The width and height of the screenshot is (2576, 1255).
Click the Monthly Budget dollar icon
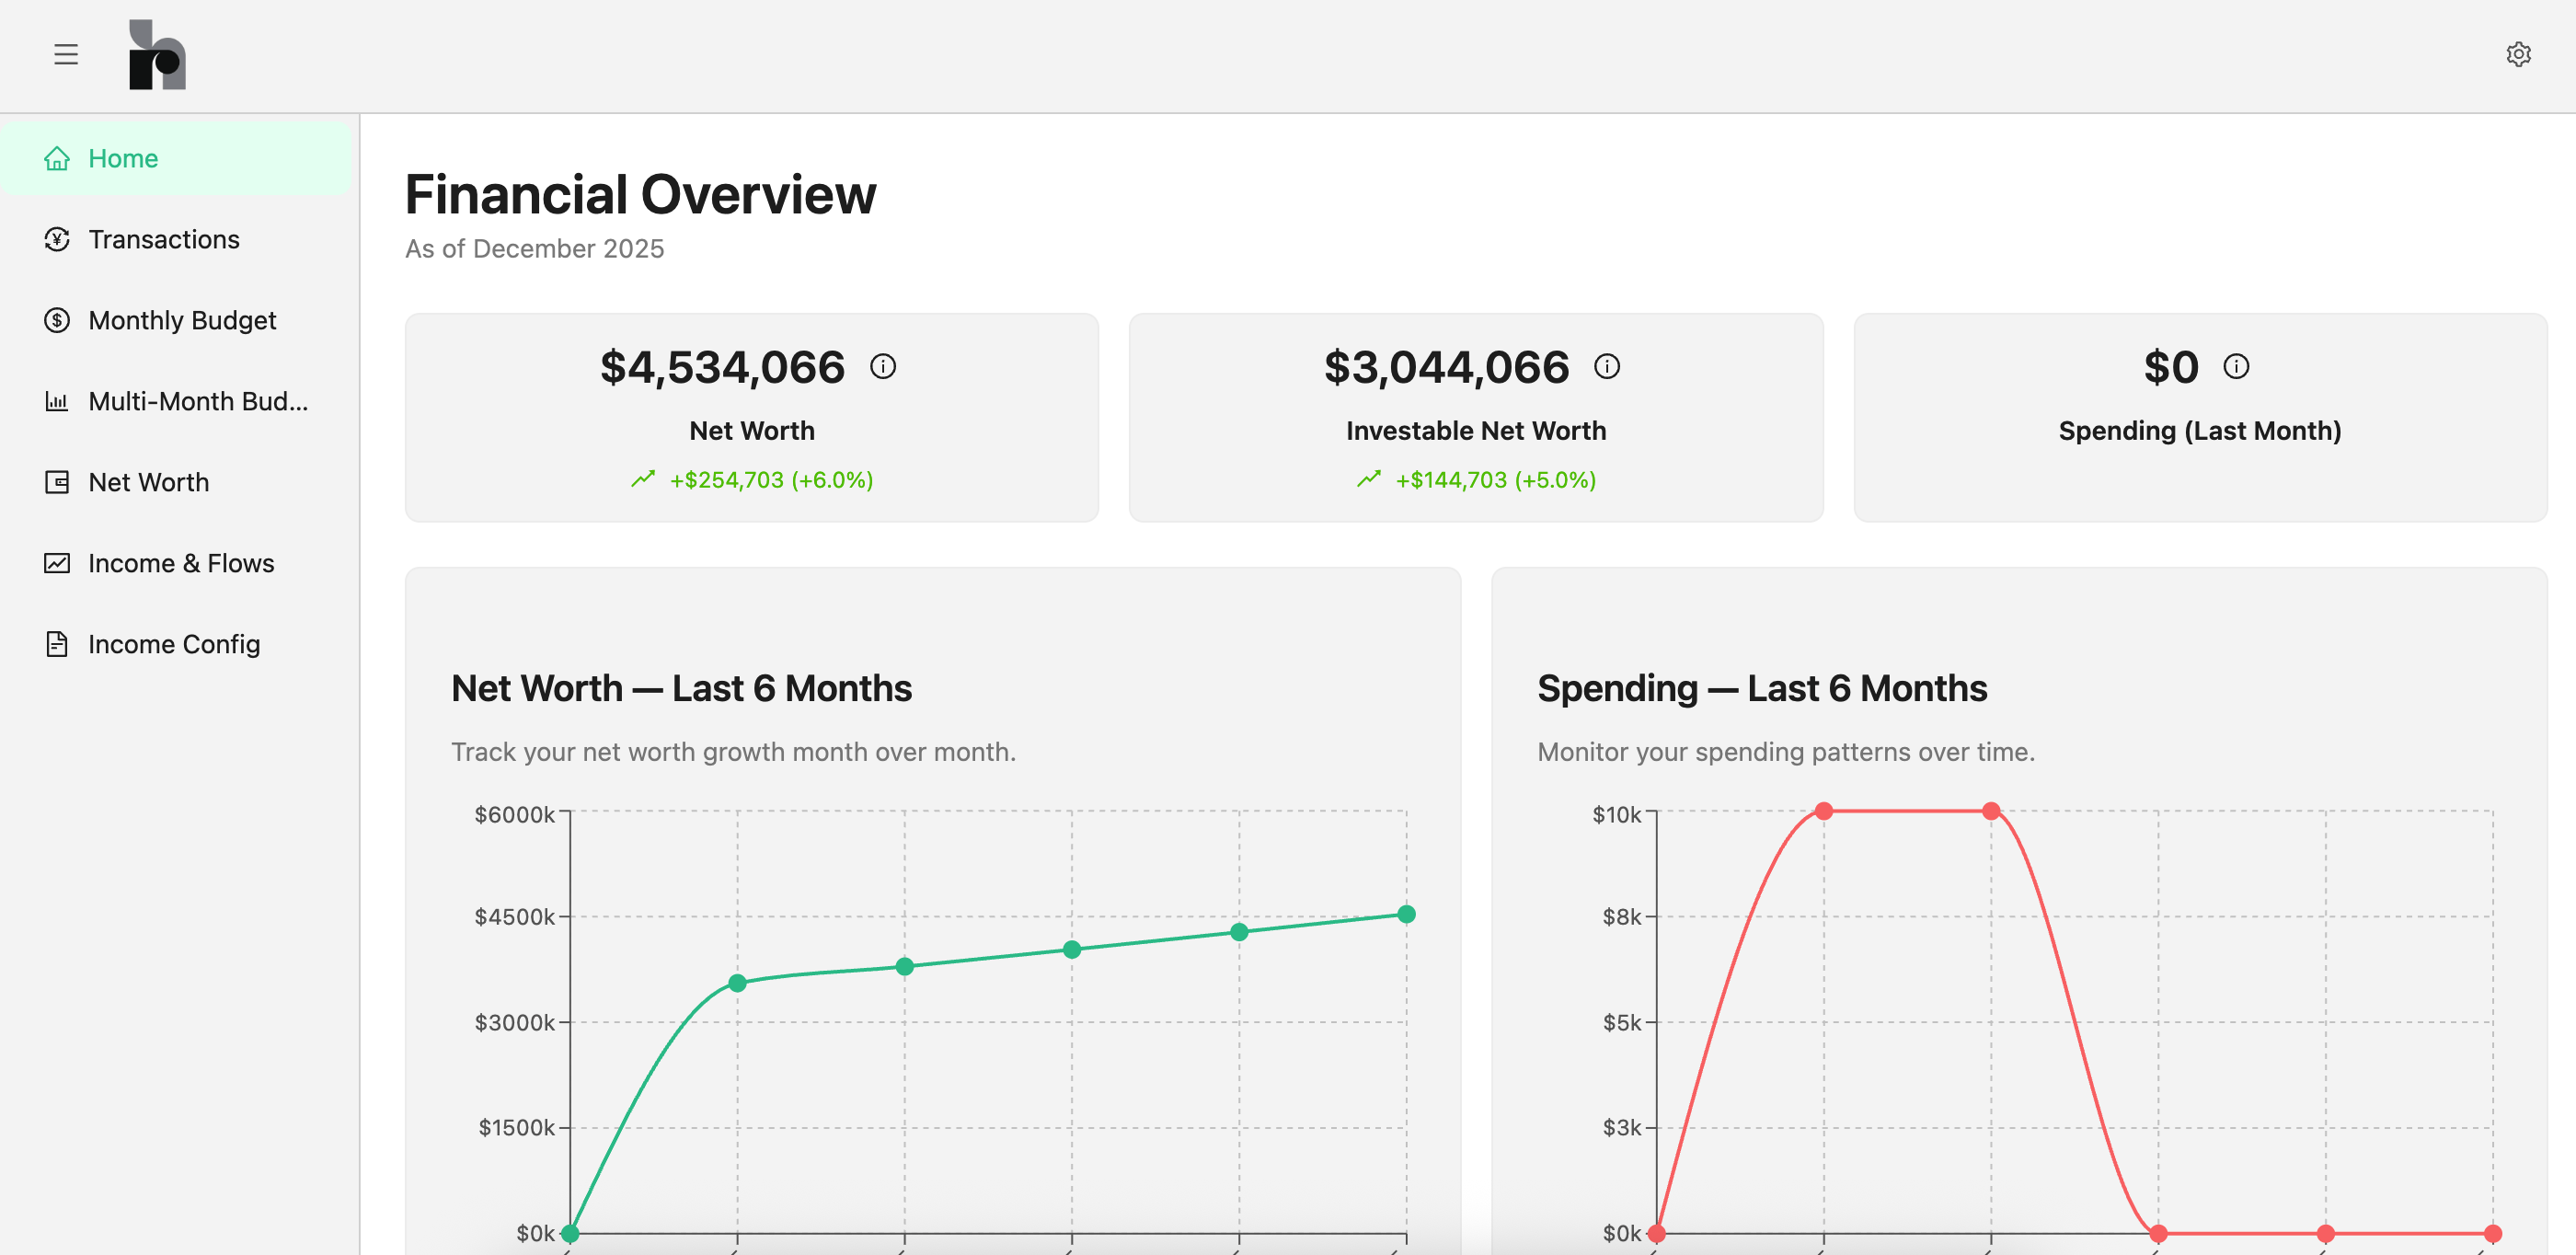(x=57, y=320)
